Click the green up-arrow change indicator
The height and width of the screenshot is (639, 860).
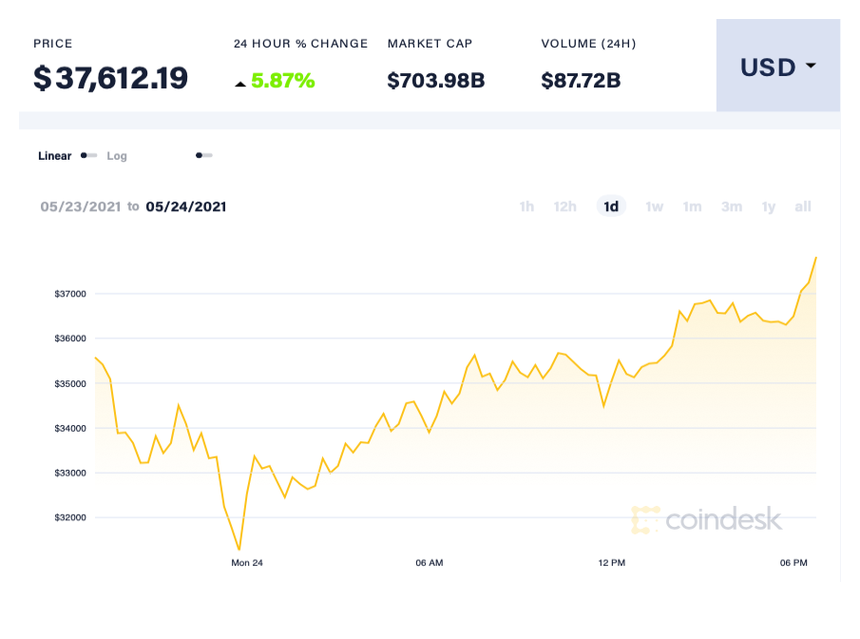click(240, 83)
